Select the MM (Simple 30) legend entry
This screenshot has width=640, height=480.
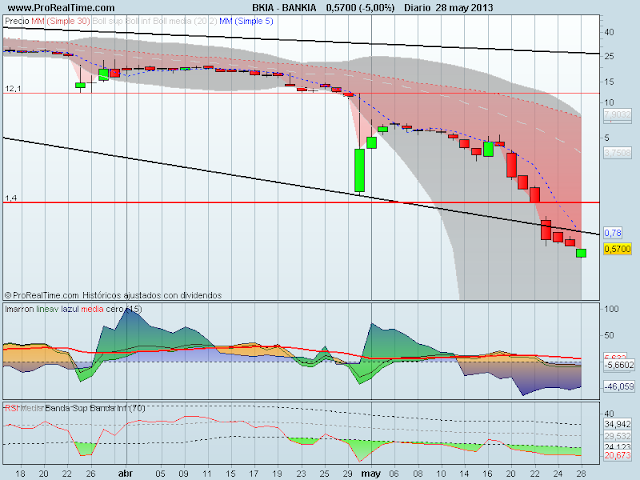point(61,21)
